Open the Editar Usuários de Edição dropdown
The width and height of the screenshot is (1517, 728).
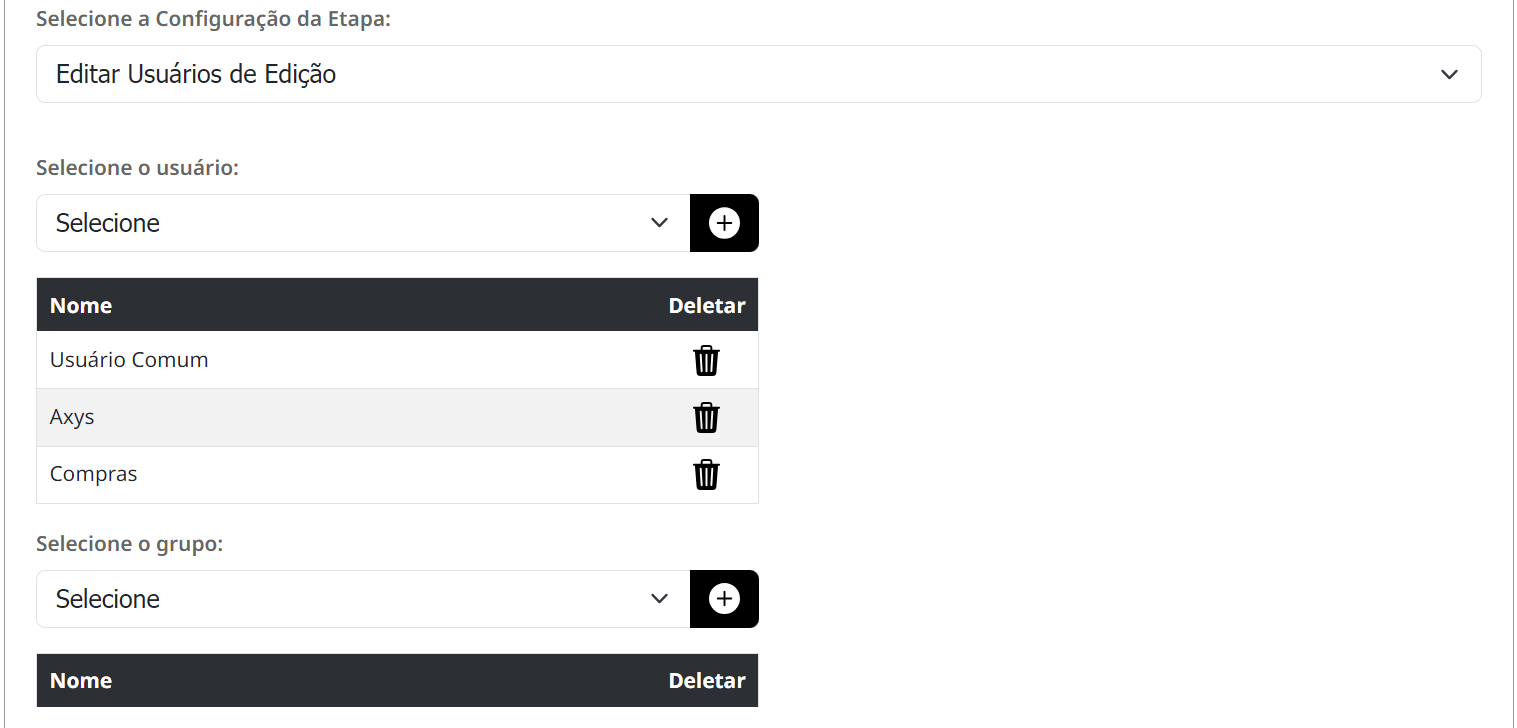click(x=758, y=74)
